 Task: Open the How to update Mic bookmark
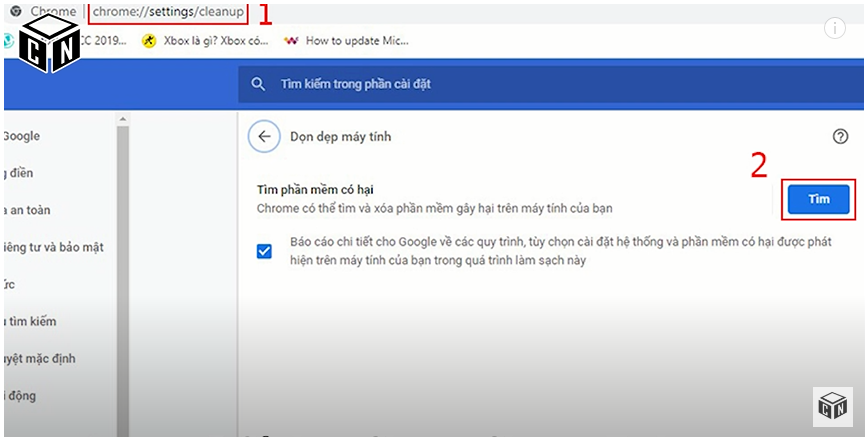click(x=346, y=40)
